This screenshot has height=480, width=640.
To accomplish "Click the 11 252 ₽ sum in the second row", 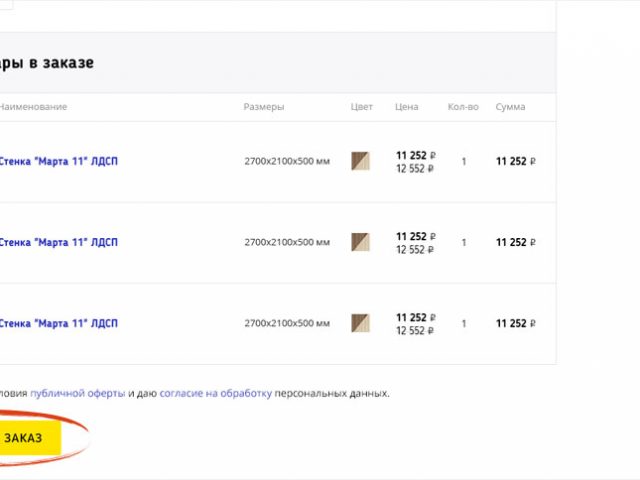I will coord(516,242).
